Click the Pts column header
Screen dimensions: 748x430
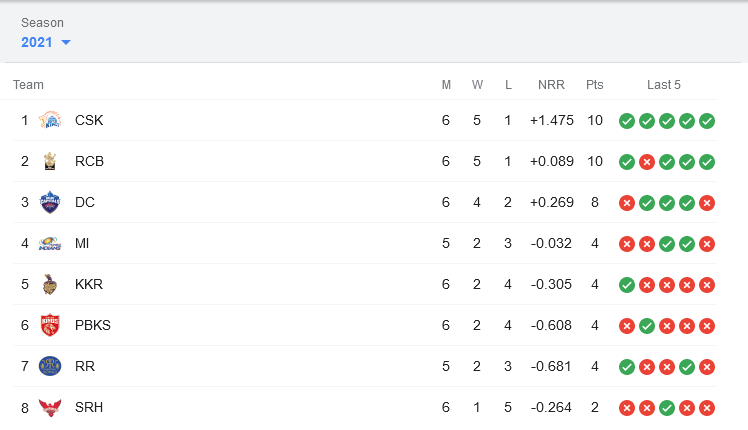tap(595, 85)
